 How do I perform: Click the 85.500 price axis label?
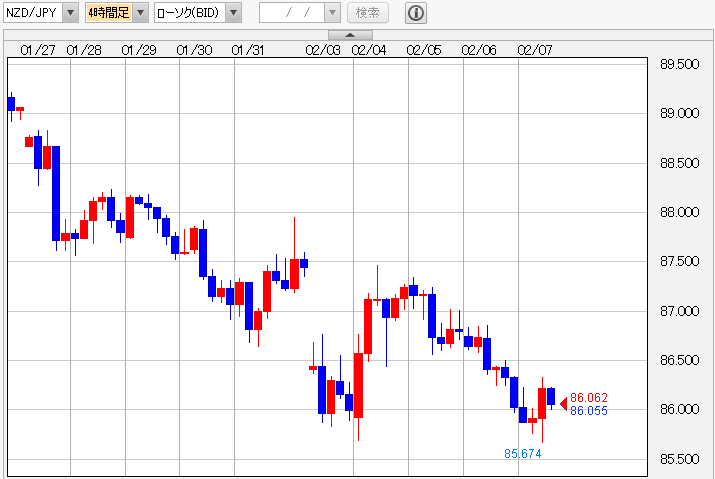[x=680, y=460]
